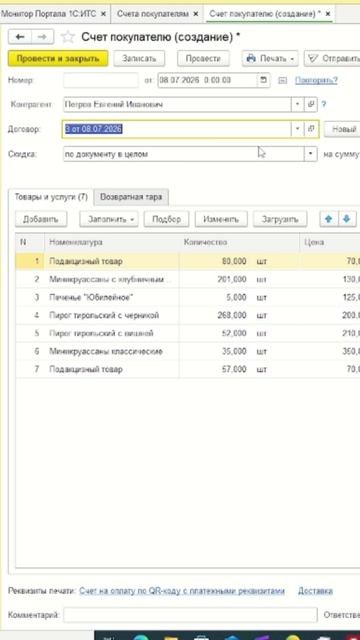Open the Повторить? link
The width and height of the screenshot is (360, 640).
(316, 80)
